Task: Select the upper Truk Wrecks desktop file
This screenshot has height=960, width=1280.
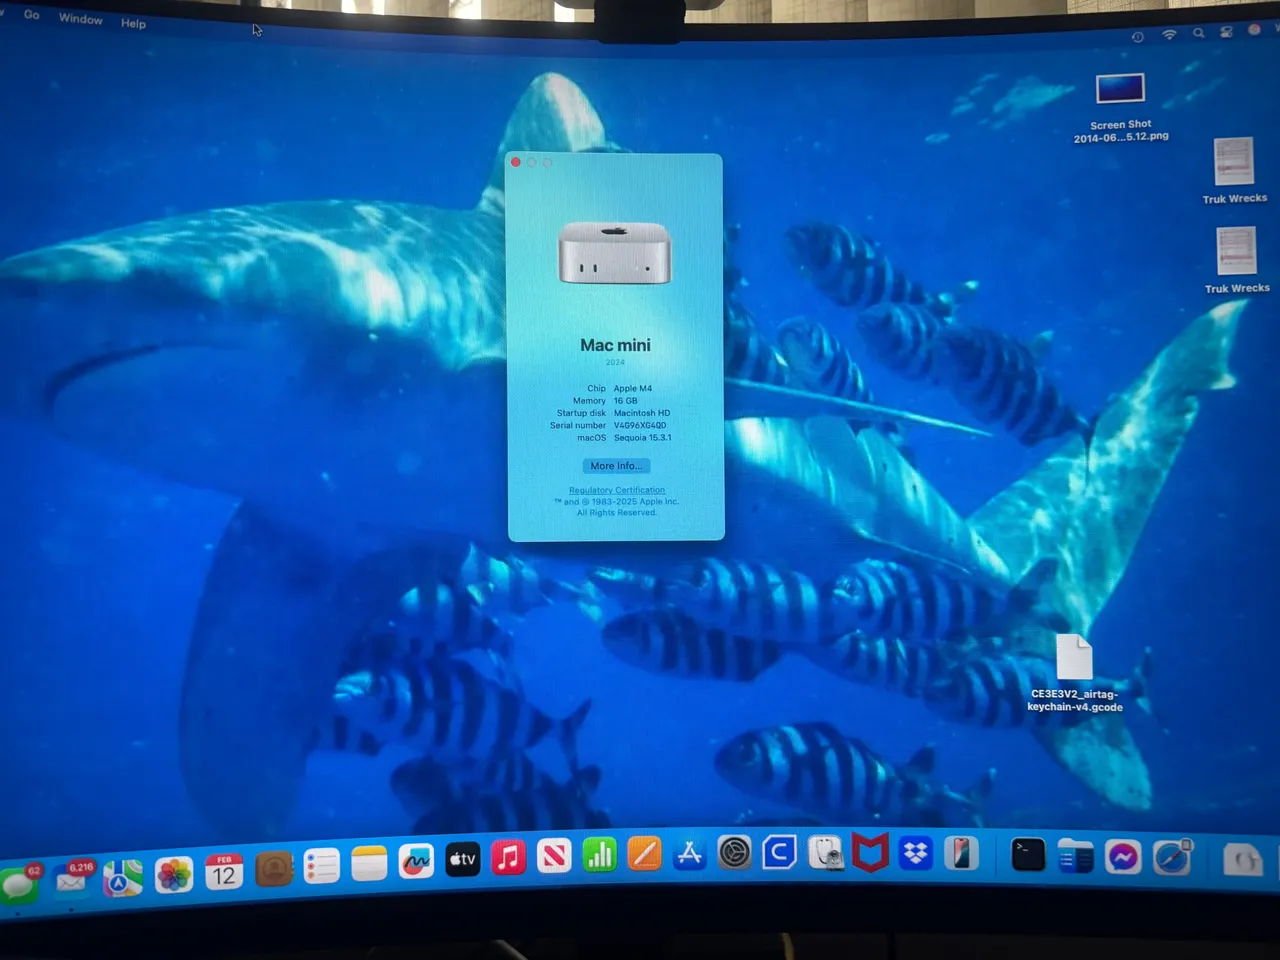Action: [1234, 170]
